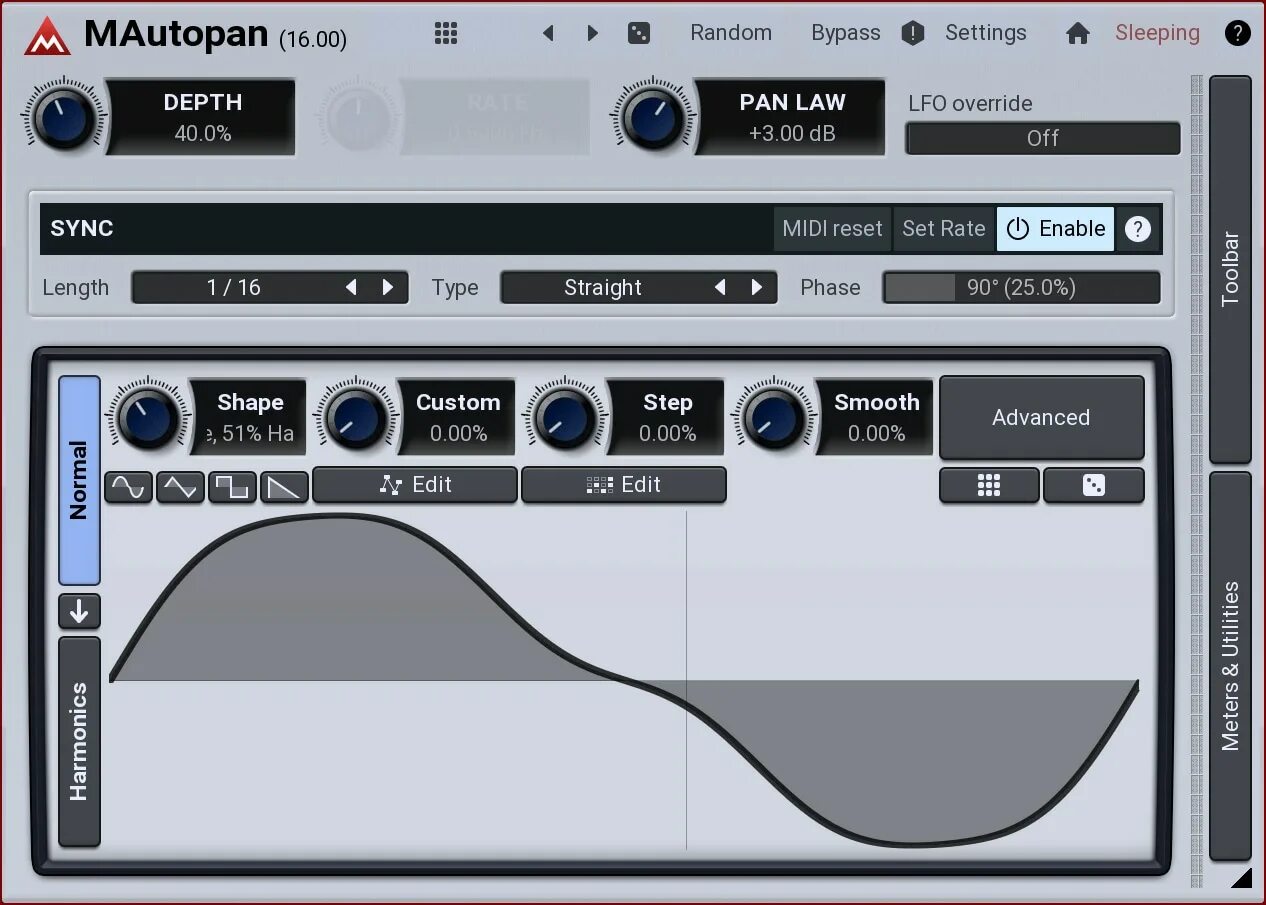Click the Advanced button
1266x905 pixels.
coord(1041,417)
